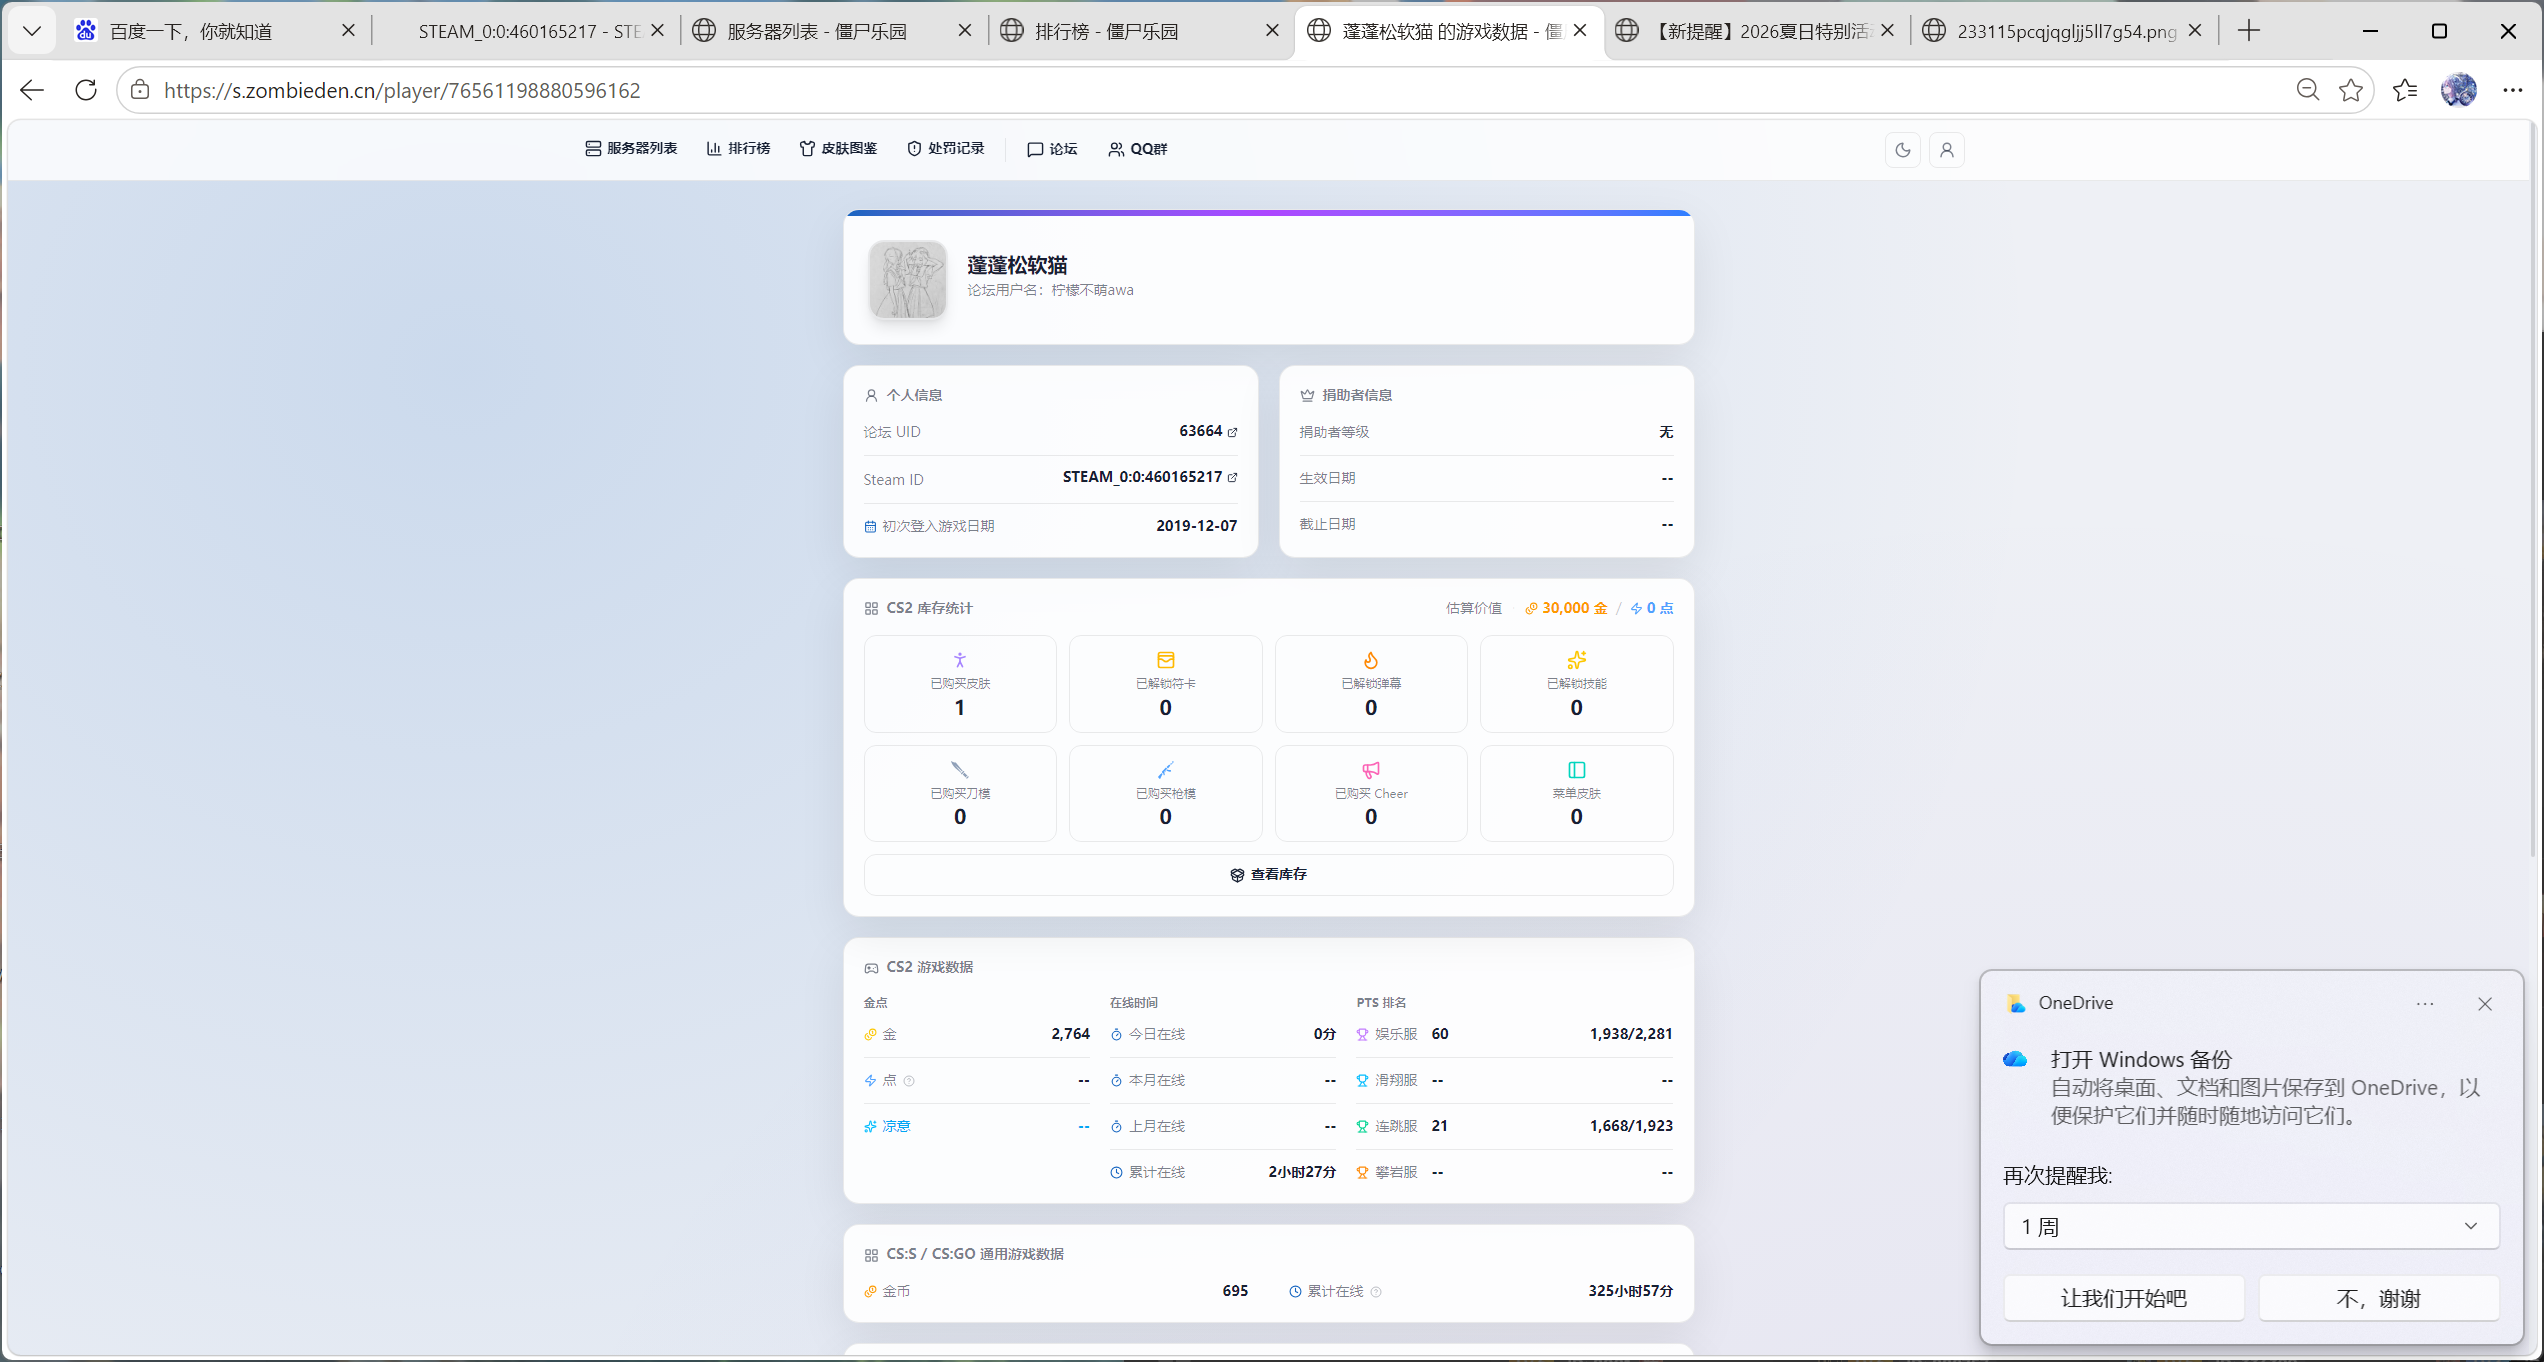Open the zoom control in address bar

[2308, 90]
